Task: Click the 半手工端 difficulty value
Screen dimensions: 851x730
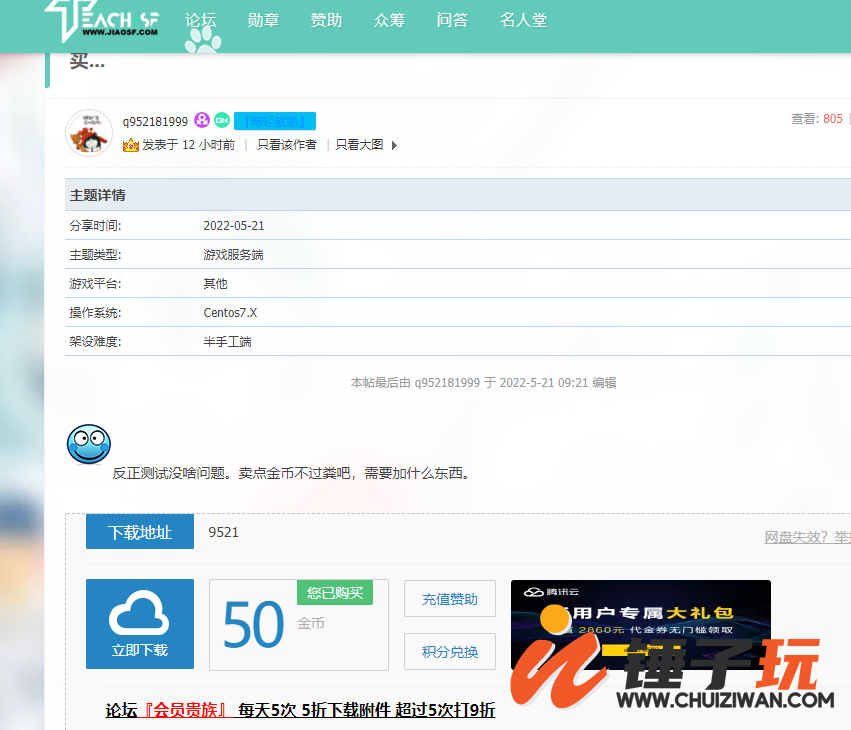Action: (227, 342)
